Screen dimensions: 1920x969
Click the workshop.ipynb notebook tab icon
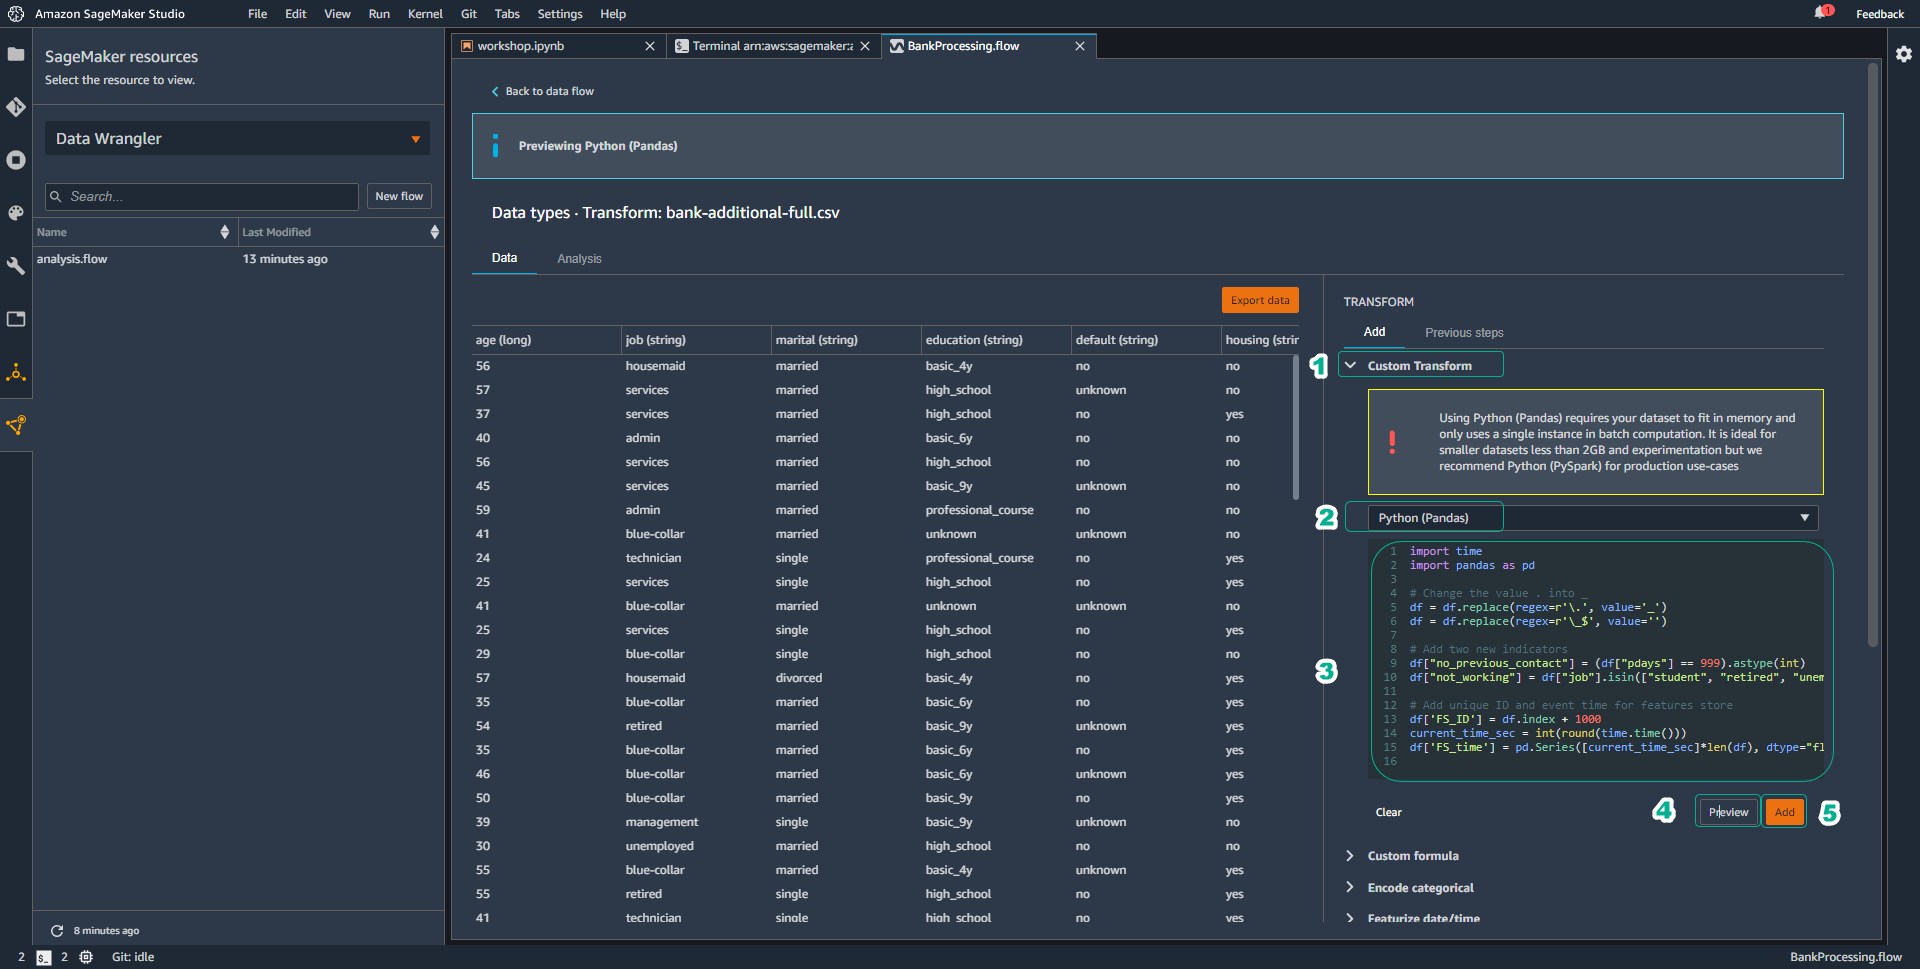coord(467,46)
